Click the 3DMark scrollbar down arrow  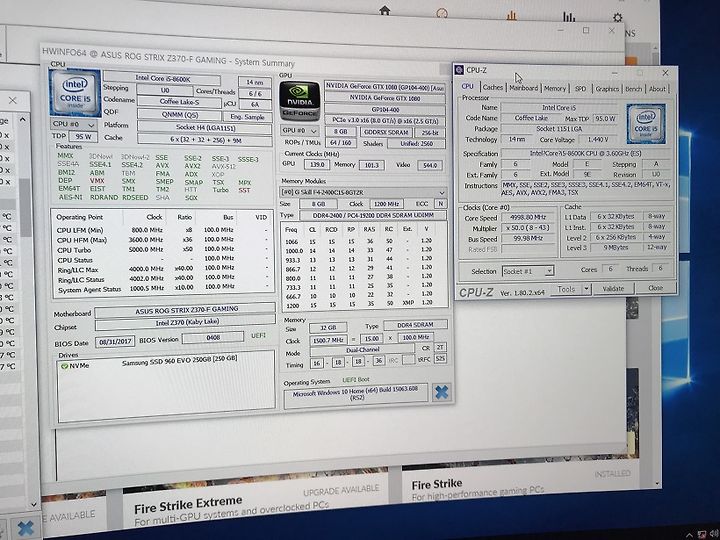657,484
